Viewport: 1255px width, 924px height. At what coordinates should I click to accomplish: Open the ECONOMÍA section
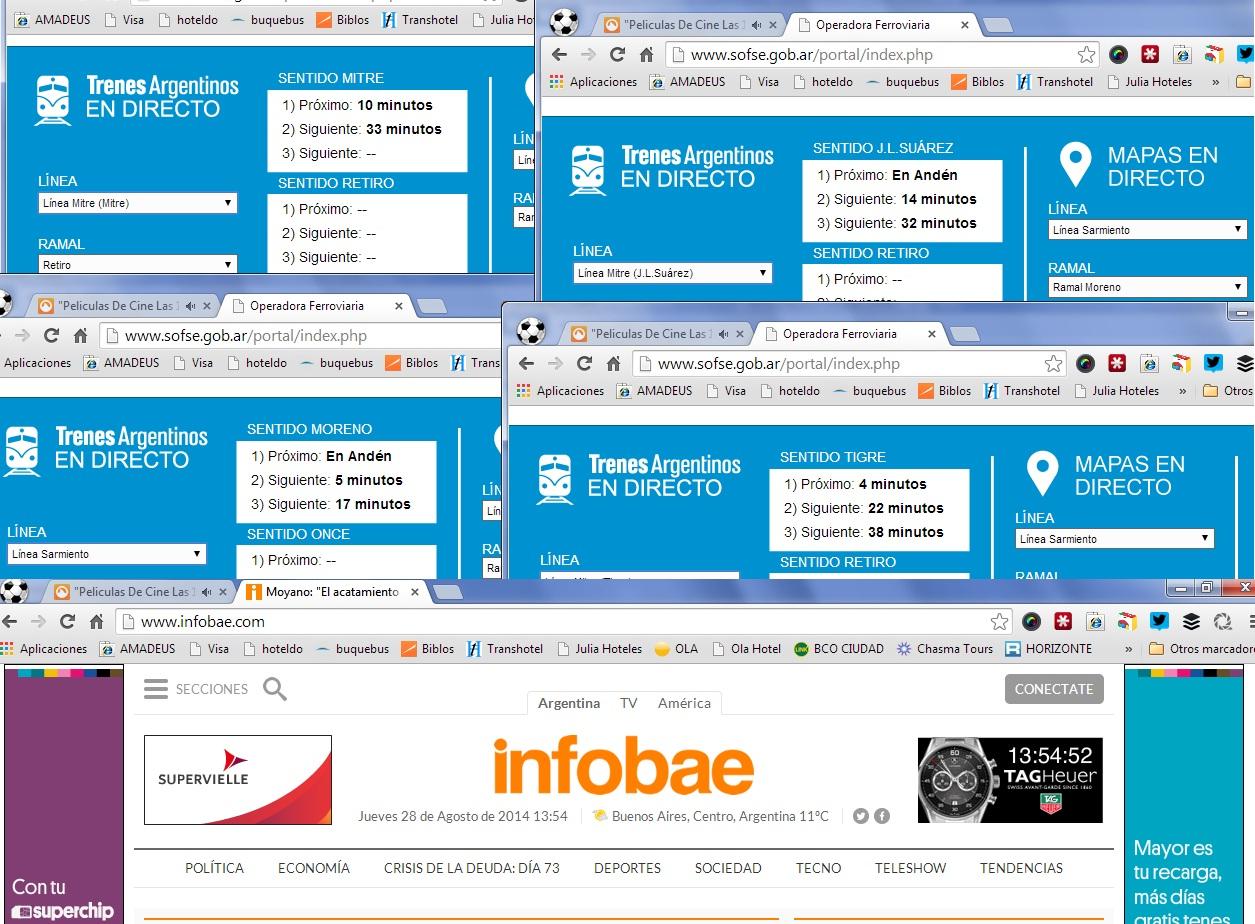(314, 868)
